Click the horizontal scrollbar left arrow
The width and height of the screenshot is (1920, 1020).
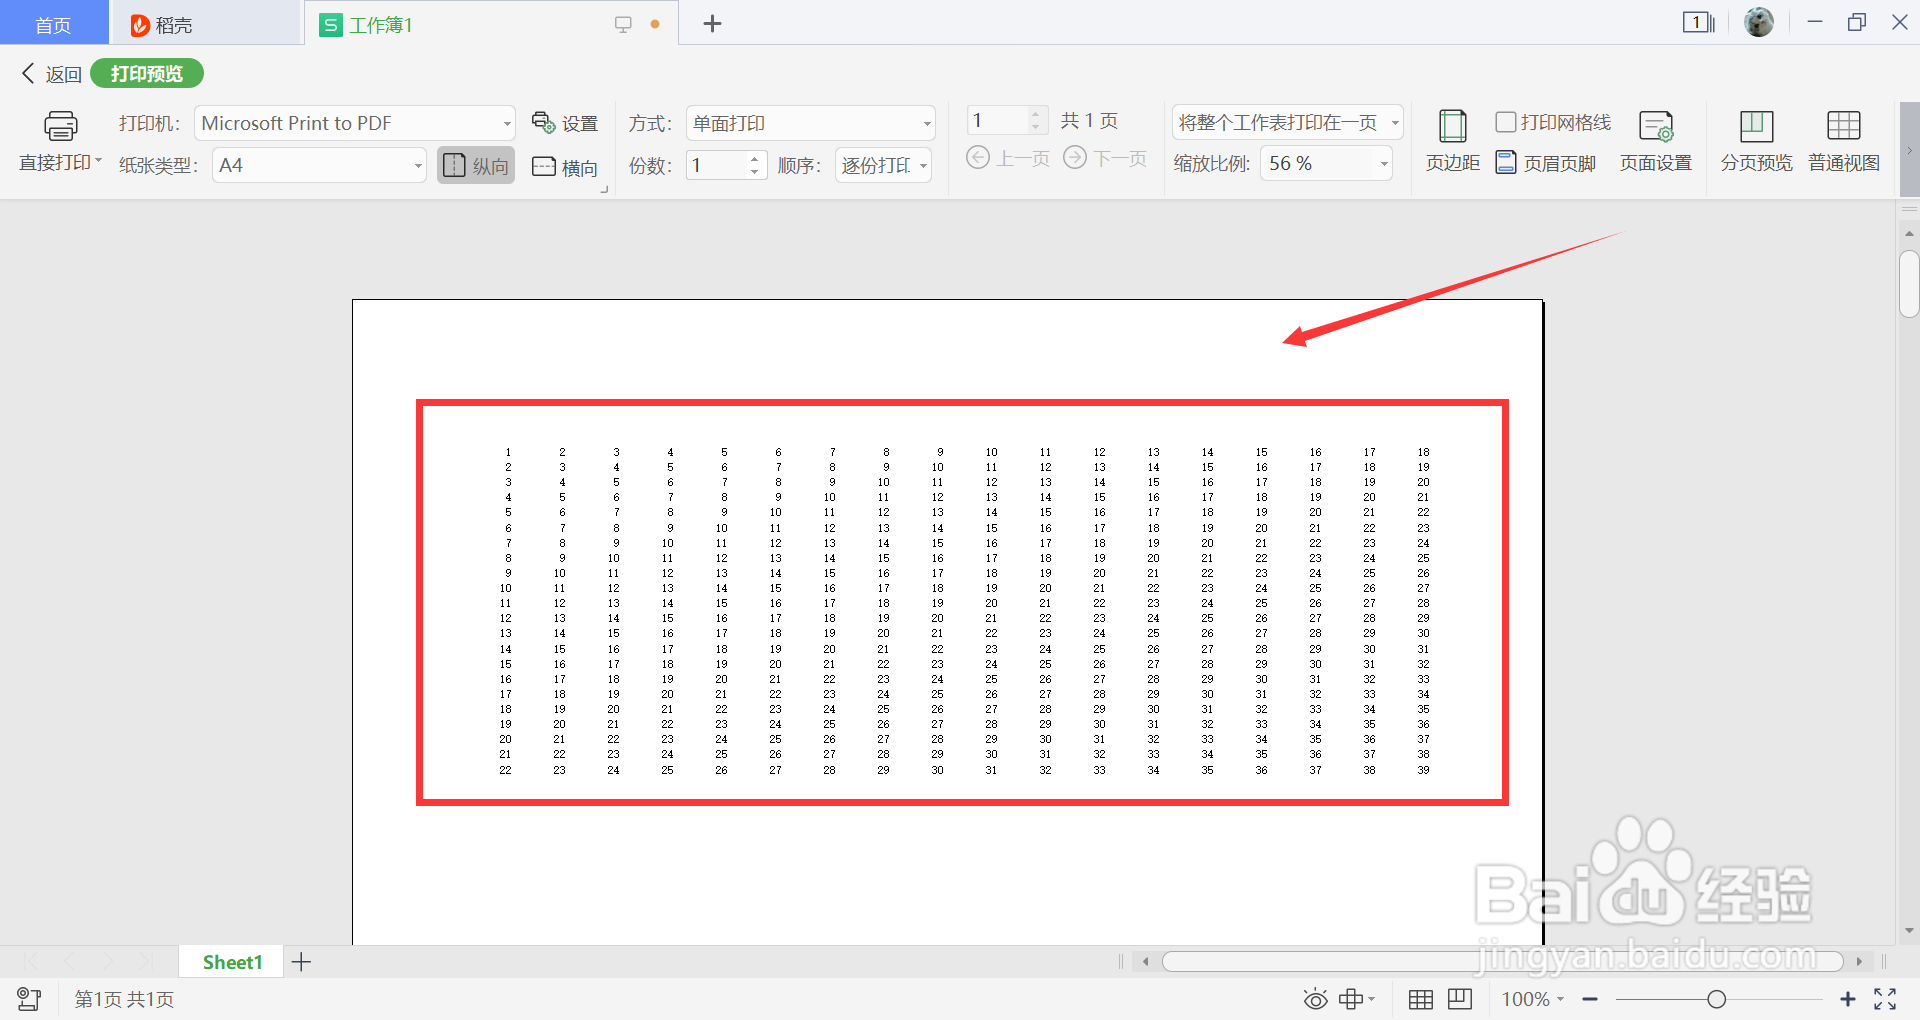click(x=1146, y=961)
